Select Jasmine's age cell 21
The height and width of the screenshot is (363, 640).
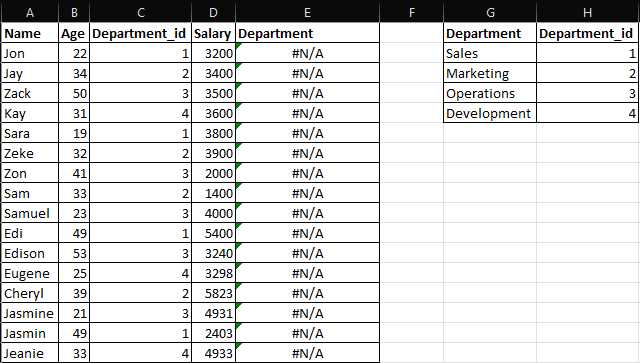pyautogui.click(x=74, y=313)
